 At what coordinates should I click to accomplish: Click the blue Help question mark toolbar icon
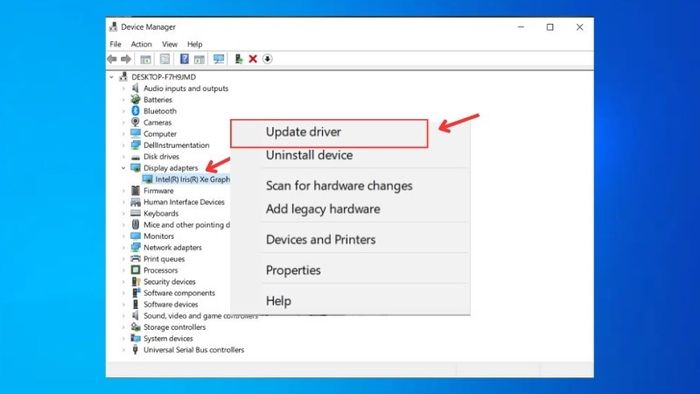click(x=184, y=59)
